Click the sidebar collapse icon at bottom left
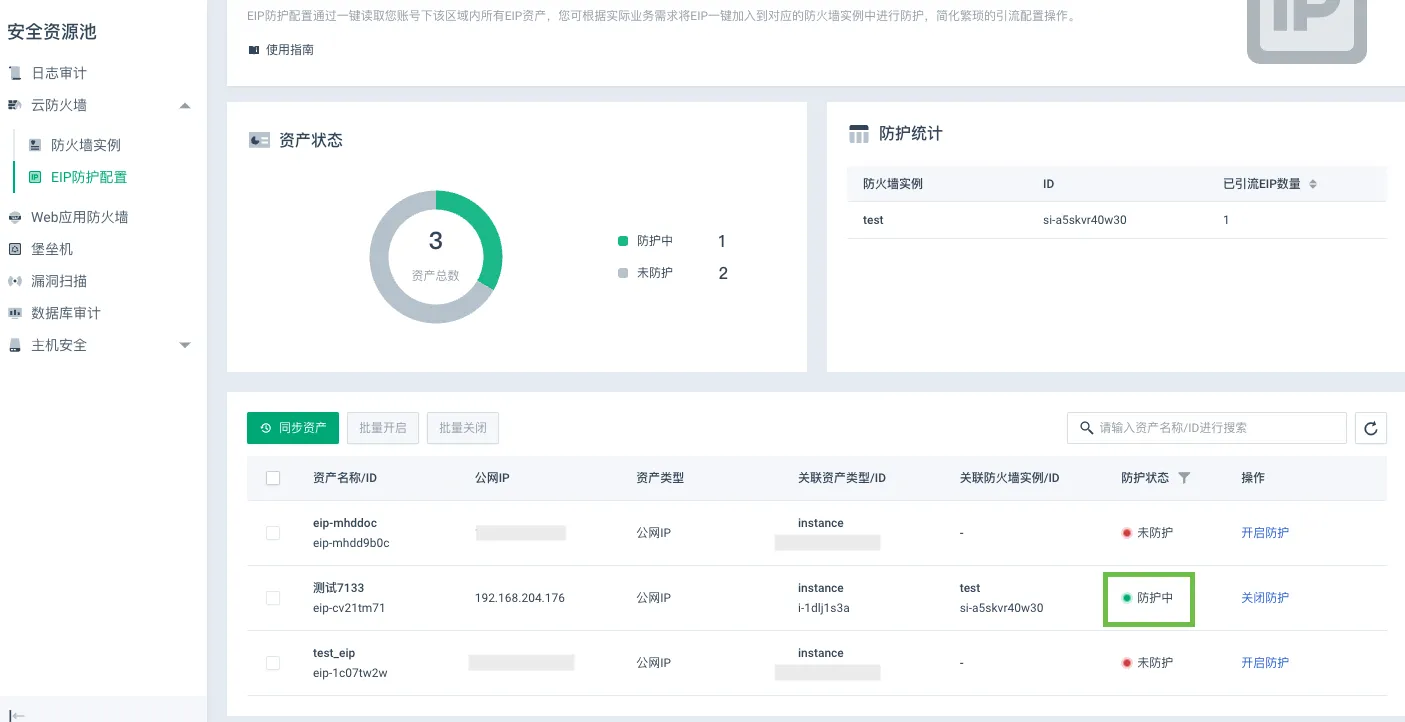This screenshot has width=1405, height=722. tap(17, 714)
